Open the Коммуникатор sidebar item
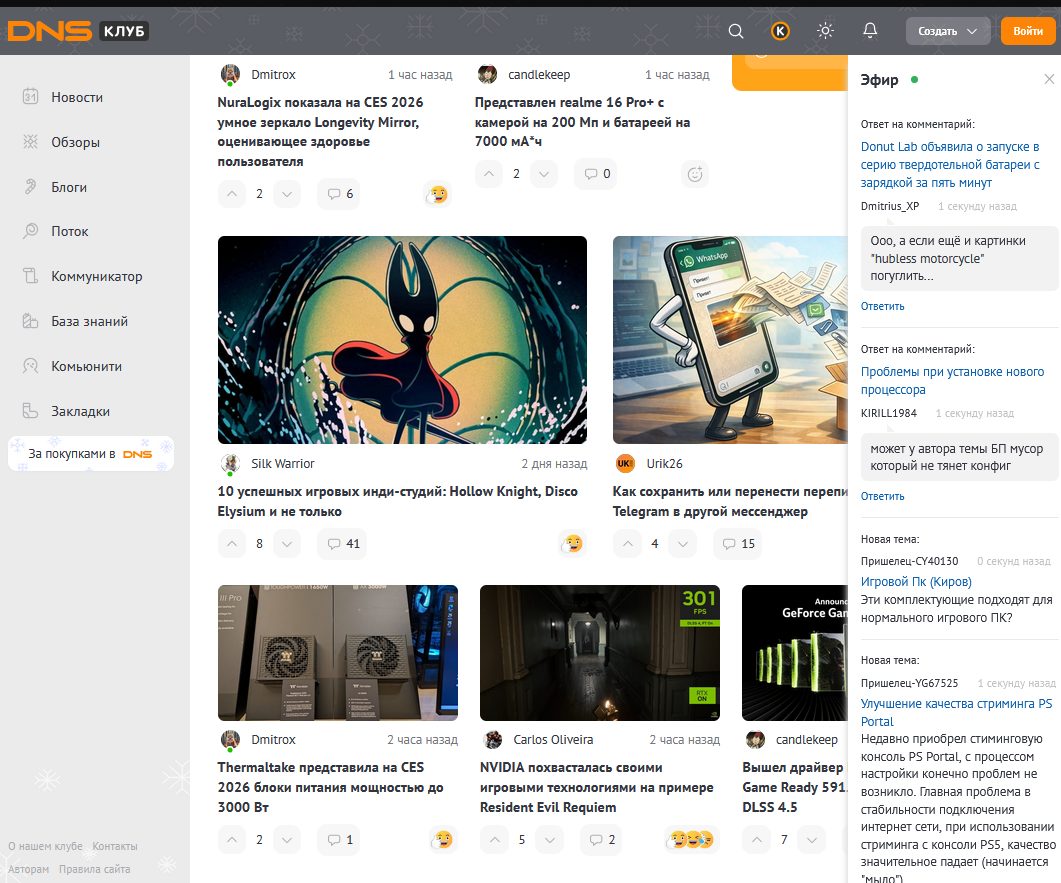The image size is (1061, 883). (96, 276)
